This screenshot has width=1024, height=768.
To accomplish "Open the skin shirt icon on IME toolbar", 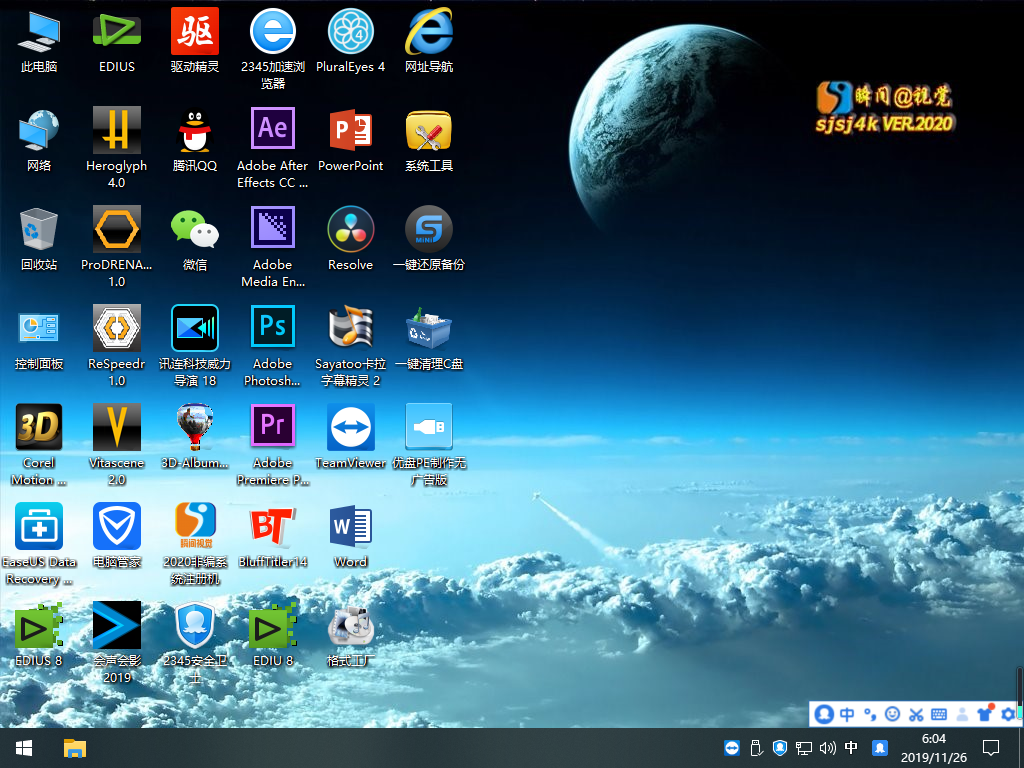I will [x=985, y=713].
